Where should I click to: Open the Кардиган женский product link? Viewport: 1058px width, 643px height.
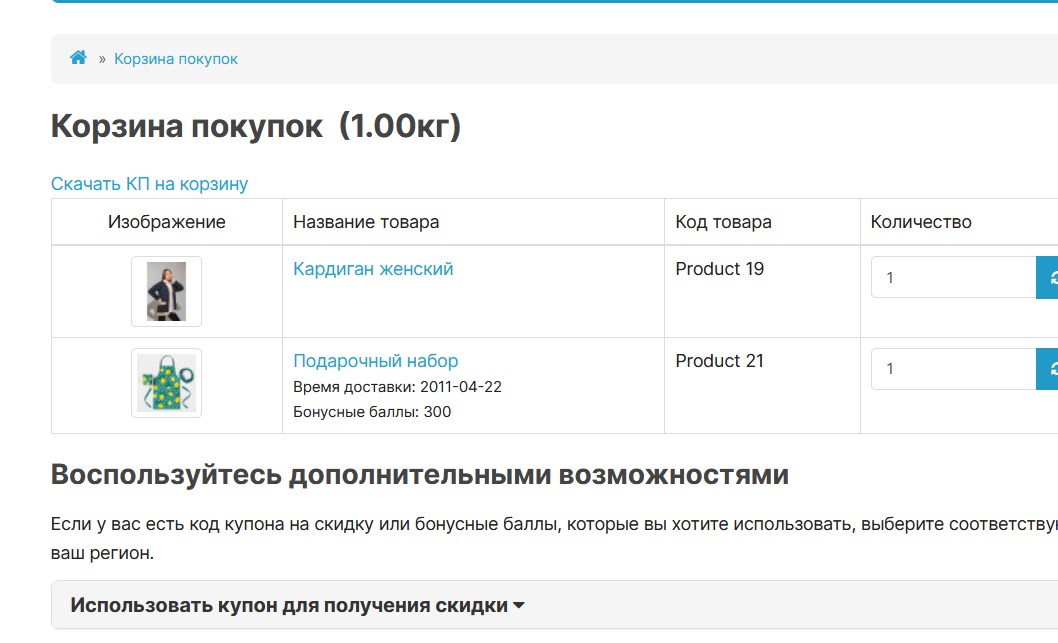tap(373, 269)
